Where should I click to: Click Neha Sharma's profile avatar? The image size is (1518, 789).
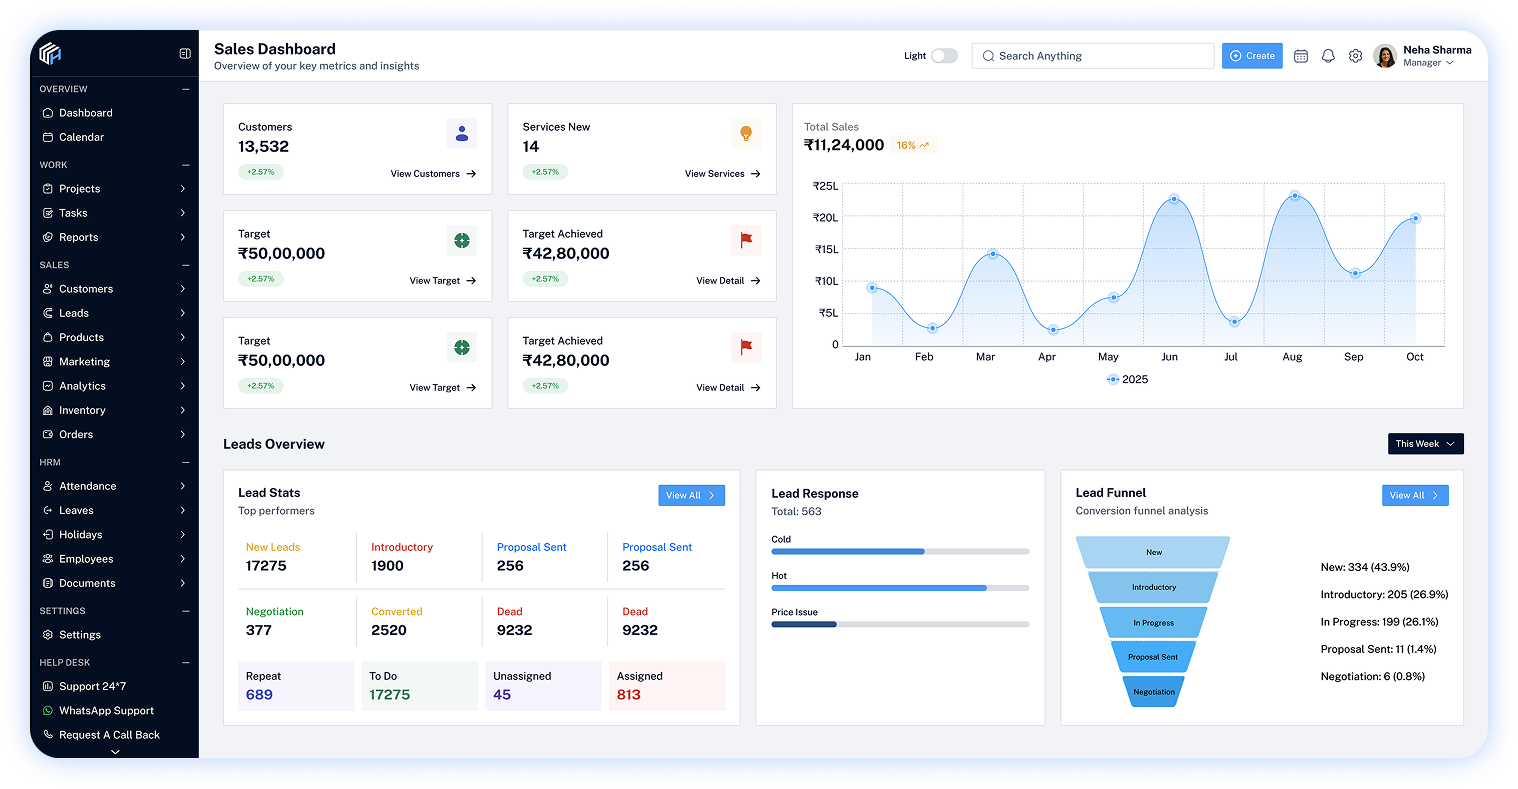(x=1385, y=56)
